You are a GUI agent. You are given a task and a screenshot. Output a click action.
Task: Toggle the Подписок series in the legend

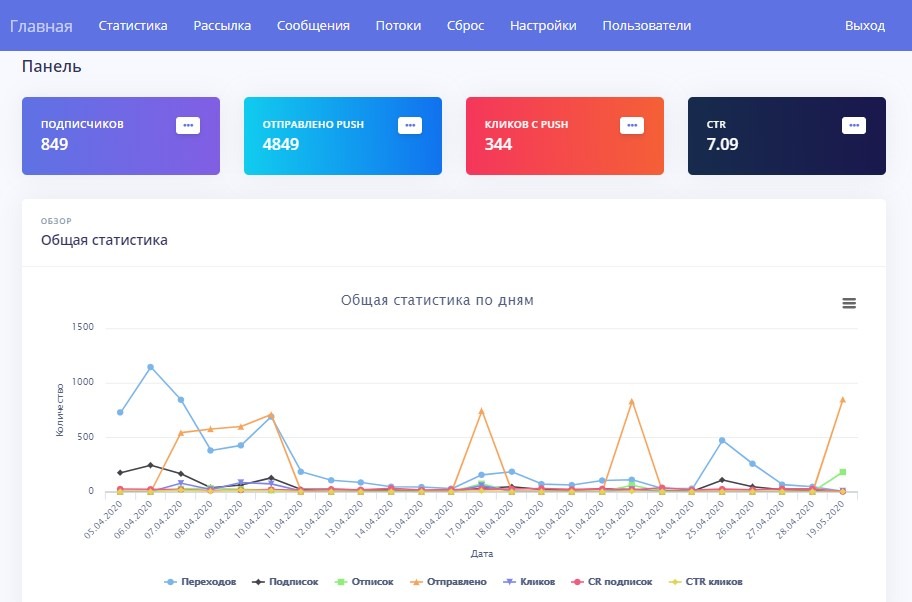pos(286,582)
